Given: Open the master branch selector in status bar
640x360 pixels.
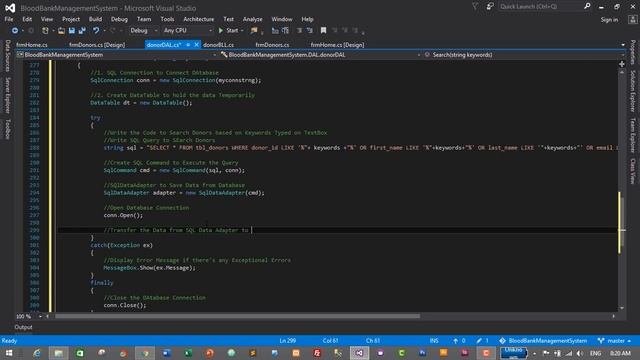Looking at the screenshot, I should pyautogui.click(x=614, y=341).
